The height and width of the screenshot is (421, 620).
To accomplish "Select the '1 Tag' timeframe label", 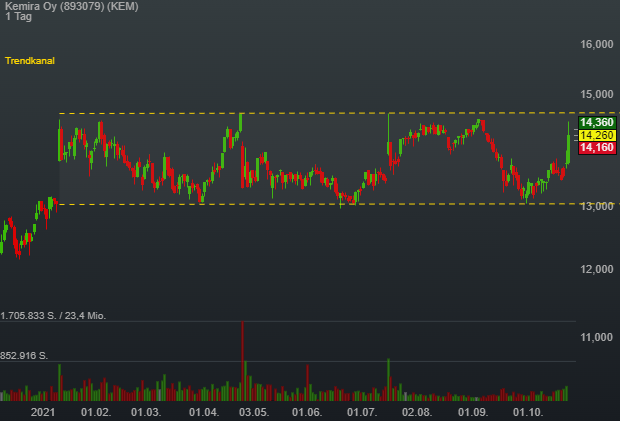I will [19, 17].
